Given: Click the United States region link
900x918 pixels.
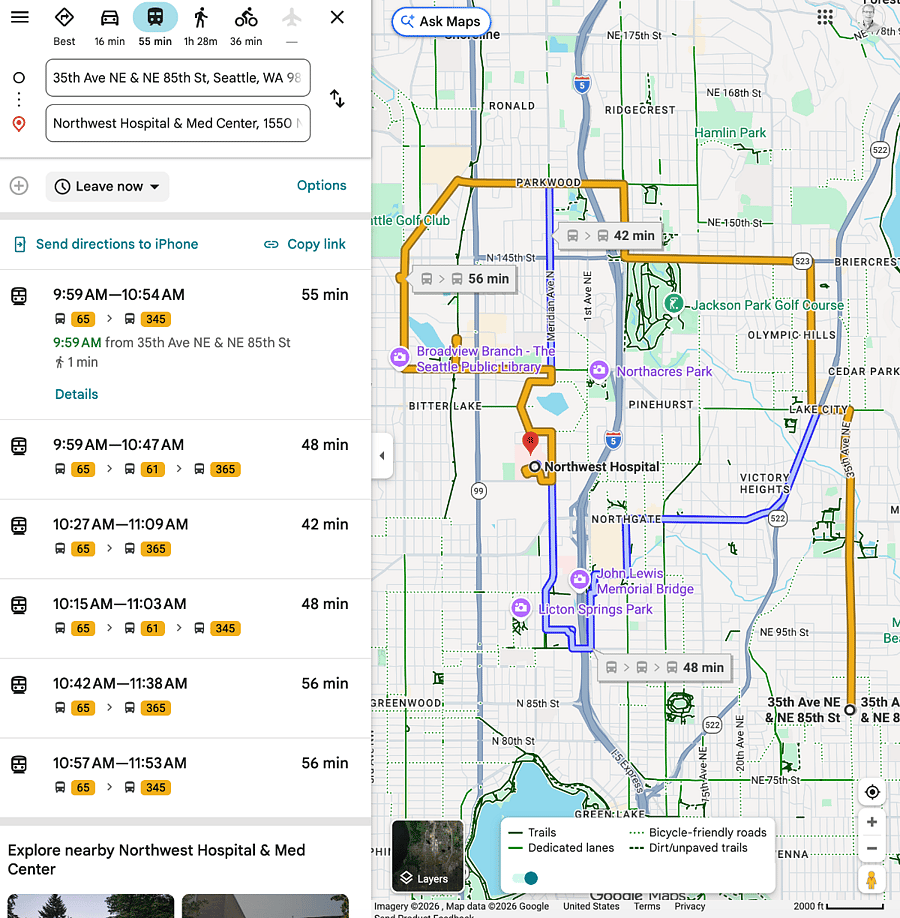Looking at the screenshot, I should point(591,906).
